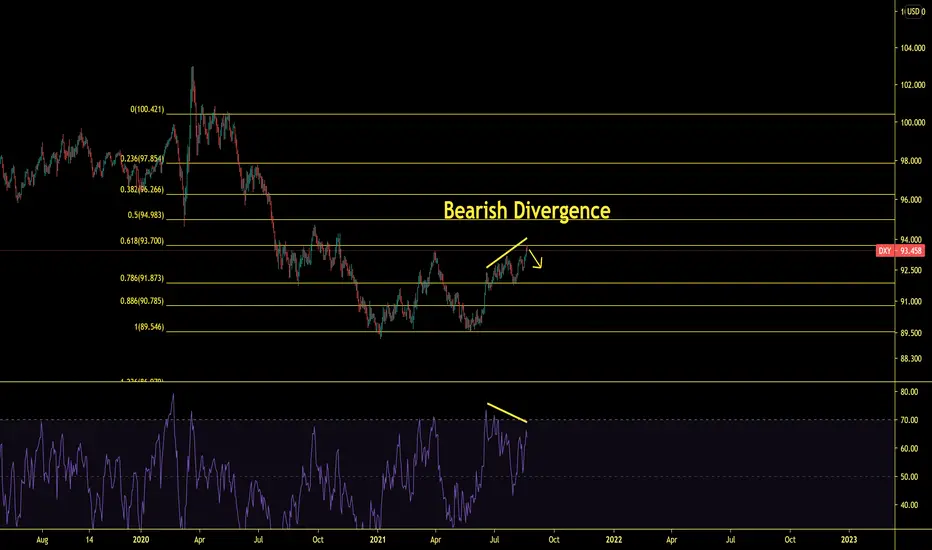
Task: Select the 0.382(96.266) Fibonacci level label
Action: pyautogui.click(x=142, y=190)
